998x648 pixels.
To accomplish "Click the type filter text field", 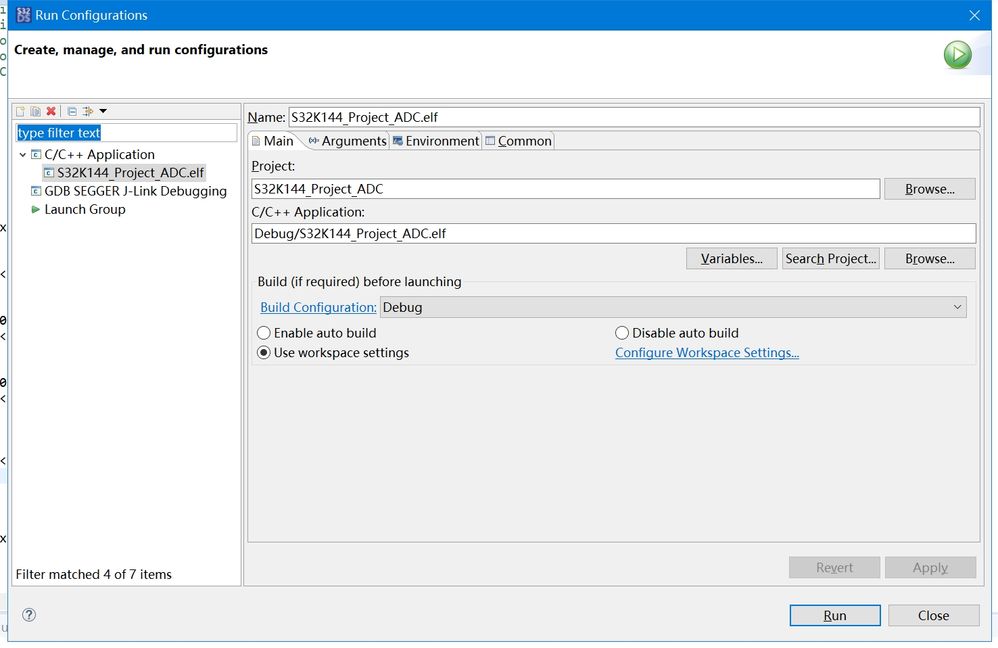I will (125, 132).
